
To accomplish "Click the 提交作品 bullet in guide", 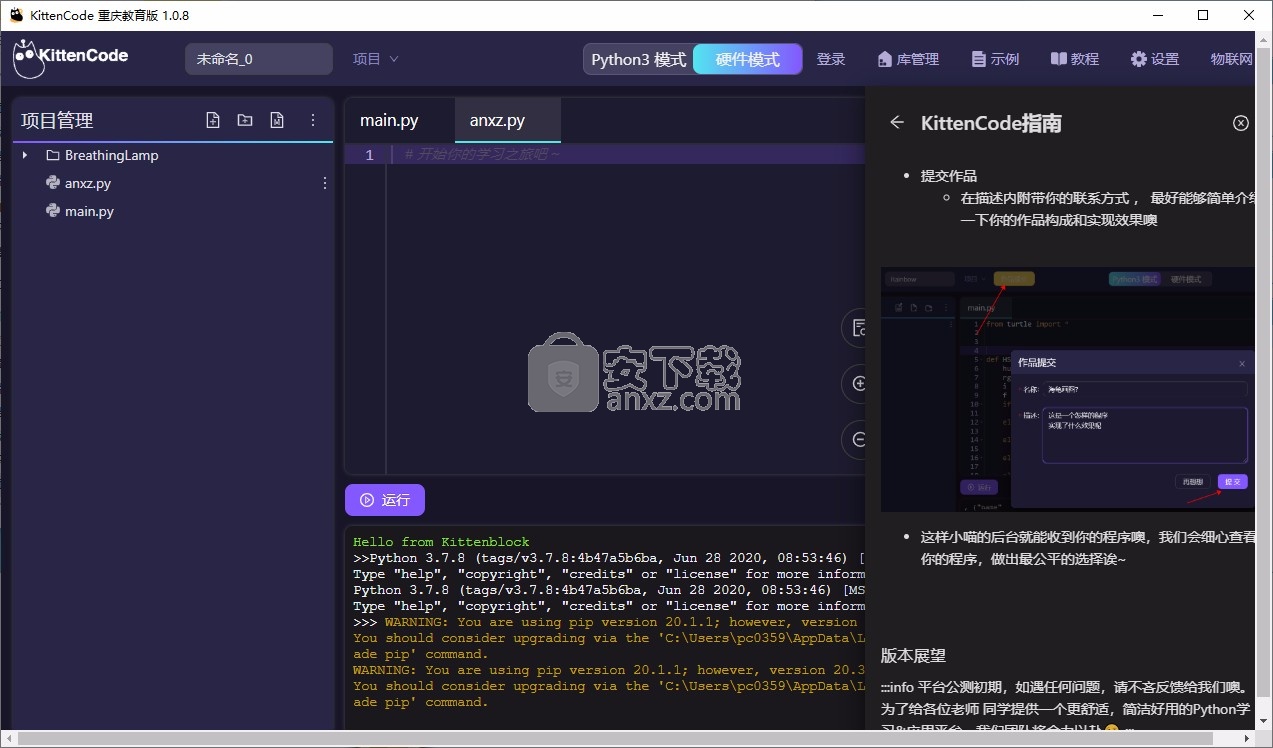I will (949, 175).
